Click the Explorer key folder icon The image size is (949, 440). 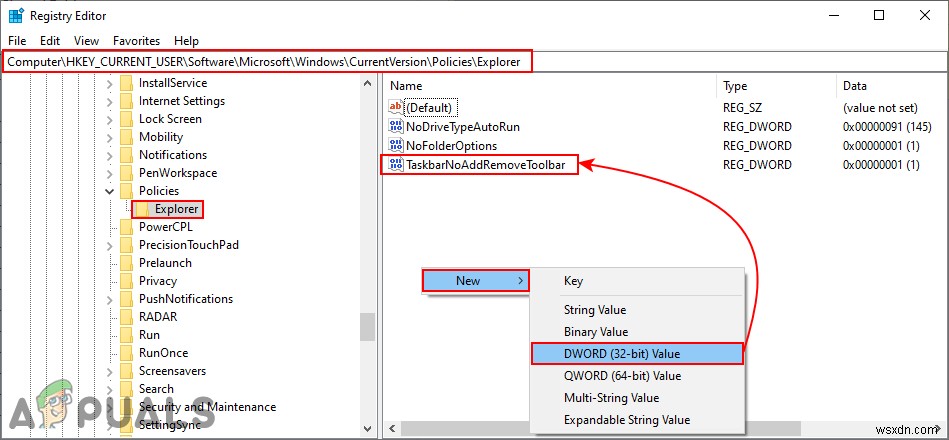142,209
